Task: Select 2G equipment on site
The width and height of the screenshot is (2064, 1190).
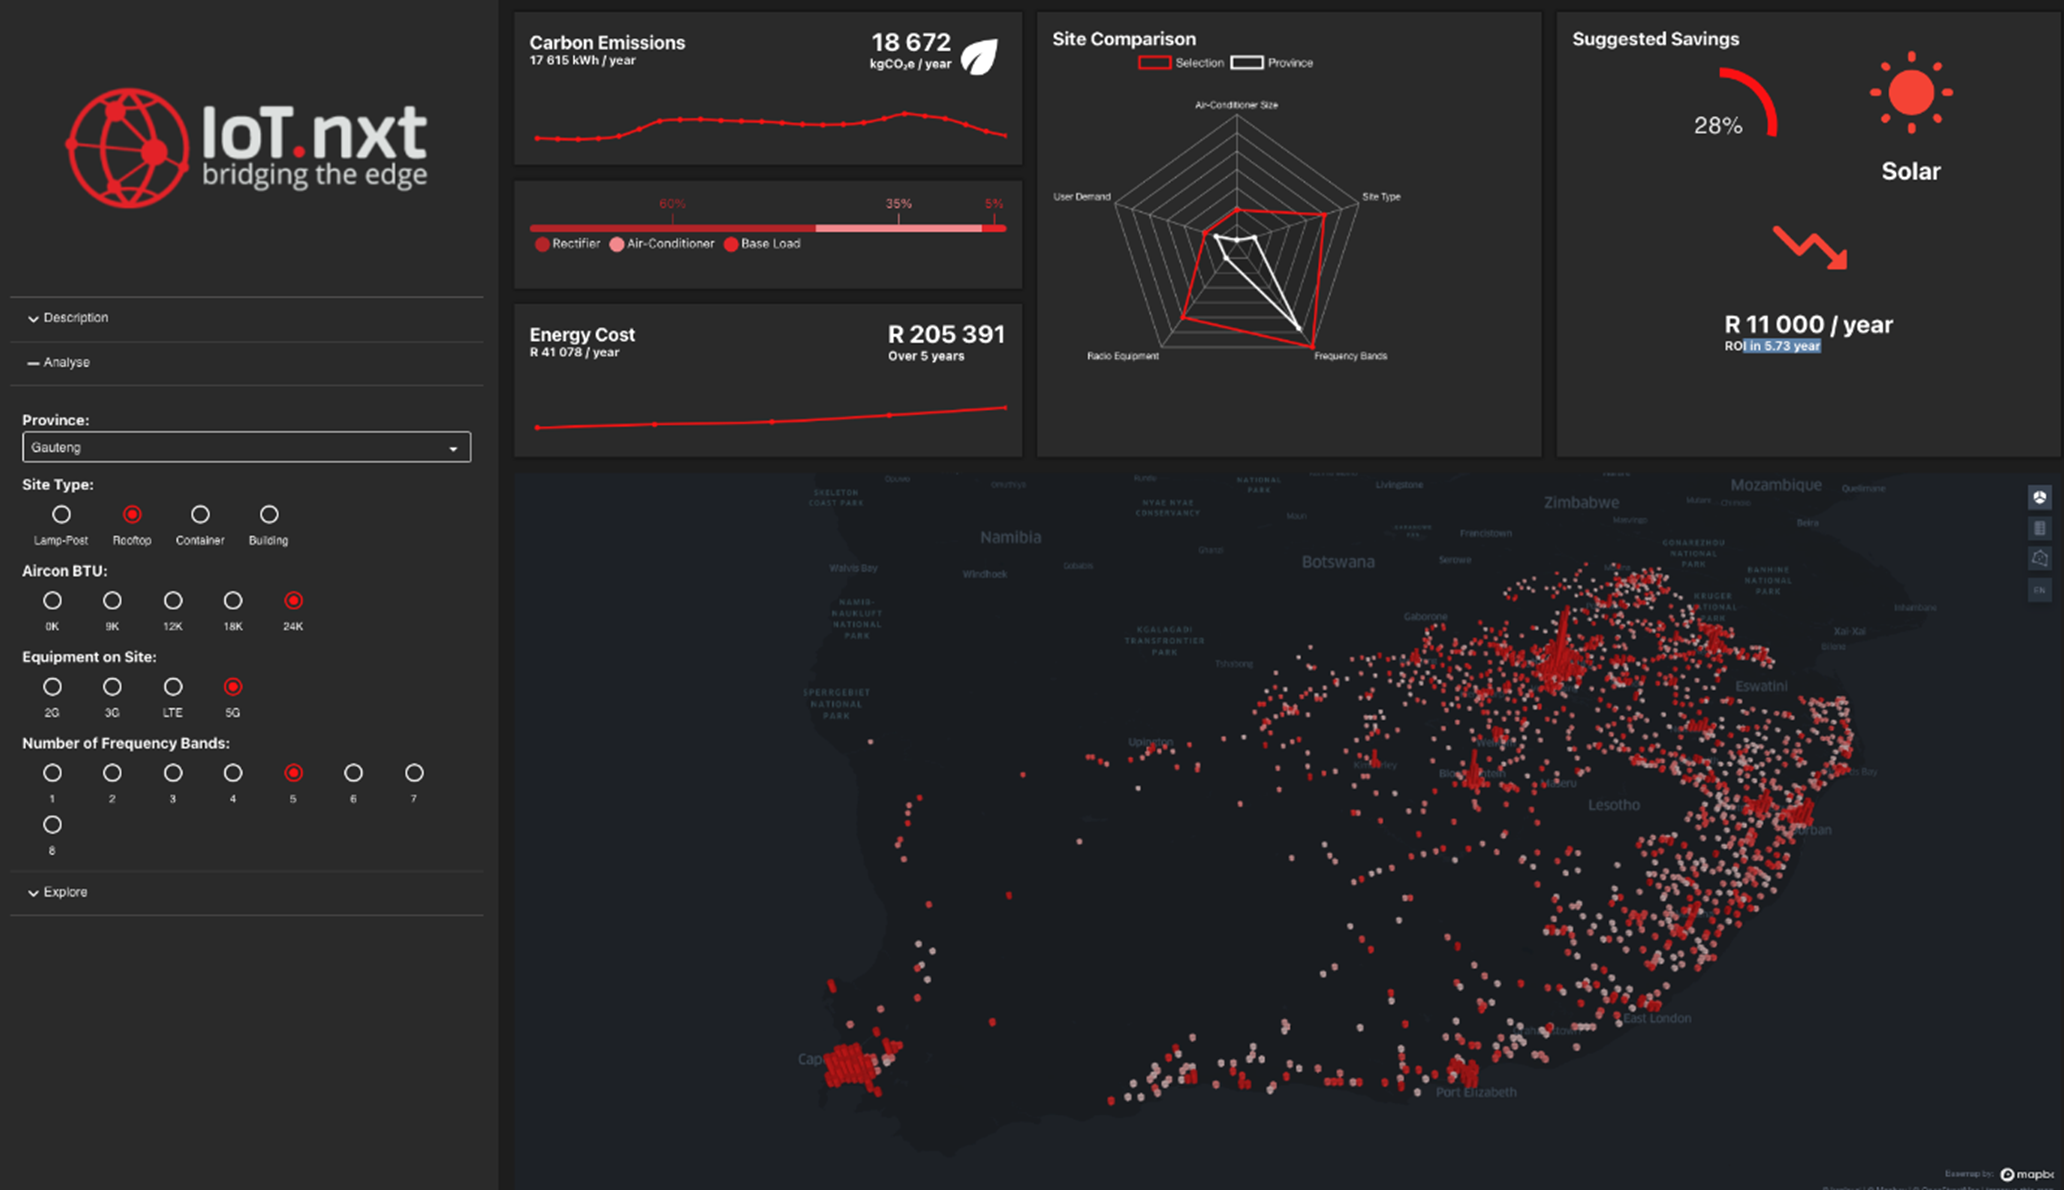Action: click(52, 686)
